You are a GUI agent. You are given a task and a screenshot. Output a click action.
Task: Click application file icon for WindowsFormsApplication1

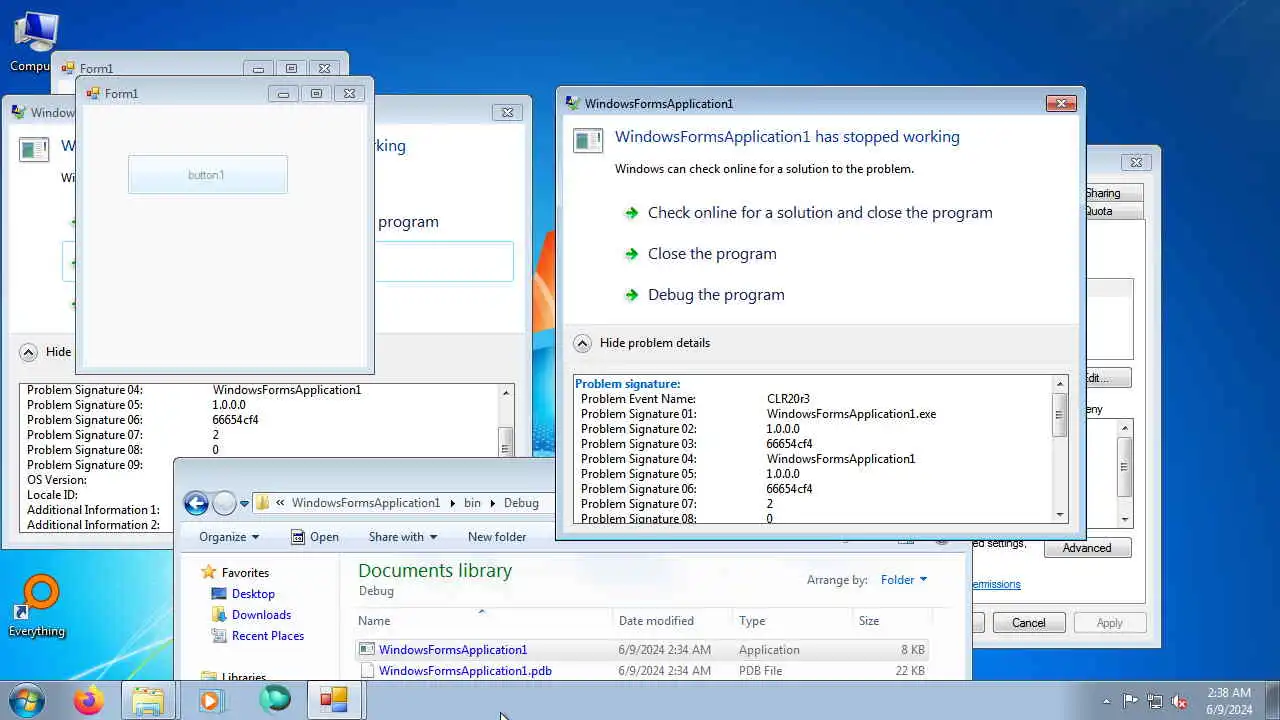(x=367, y=650)
